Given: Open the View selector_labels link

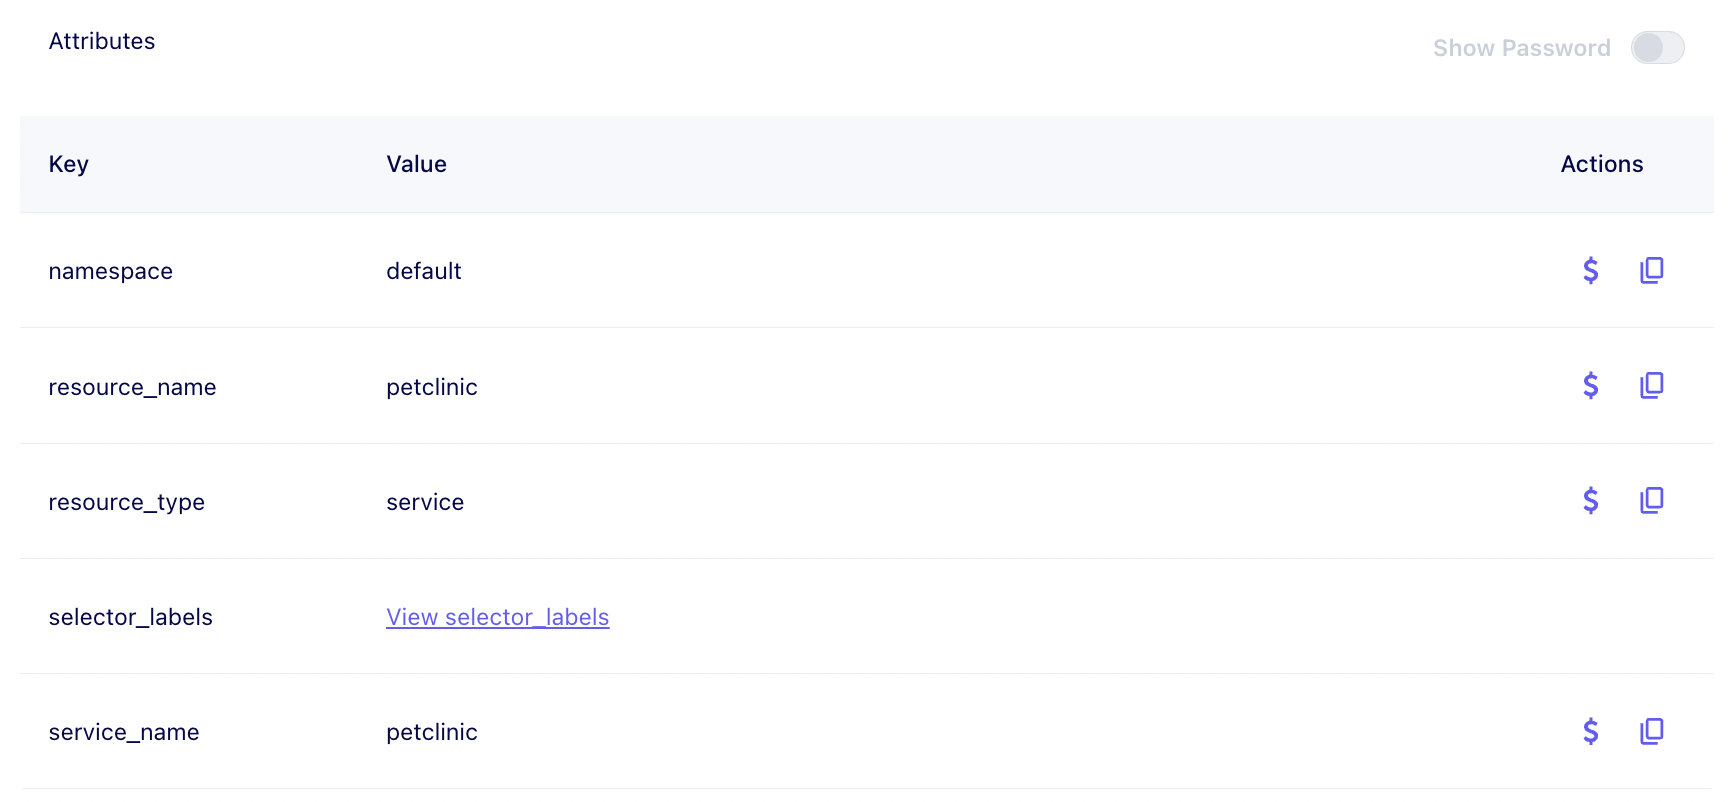Looking at the screenshot, I should click(498, 617).
